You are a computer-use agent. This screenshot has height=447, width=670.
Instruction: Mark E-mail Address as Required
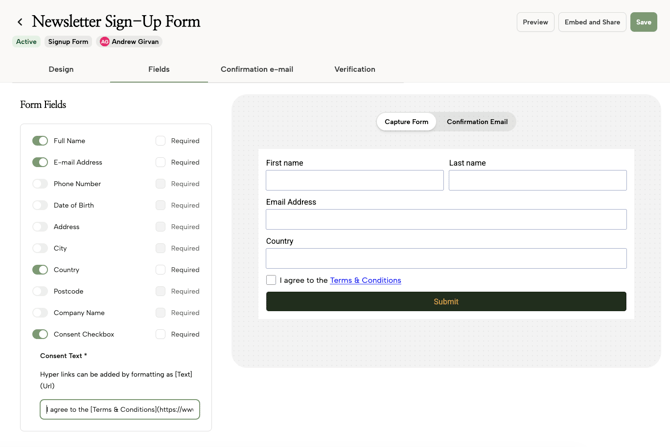160,162
